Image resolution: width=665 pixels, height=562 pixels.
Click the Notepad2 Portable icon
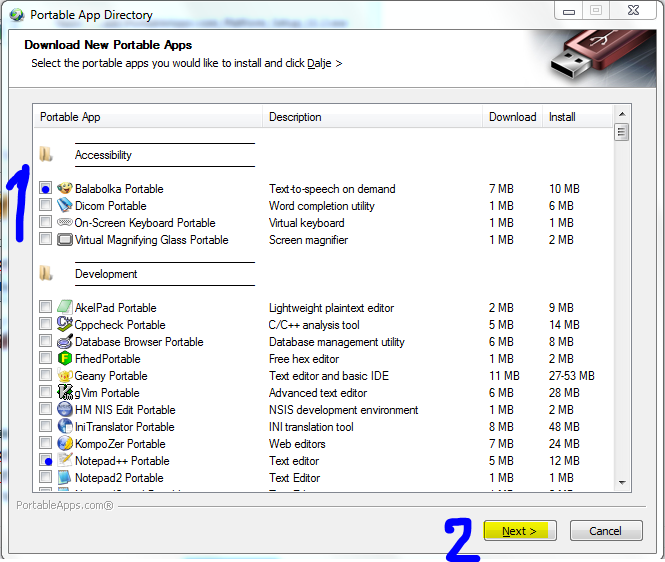click(64, 478)
